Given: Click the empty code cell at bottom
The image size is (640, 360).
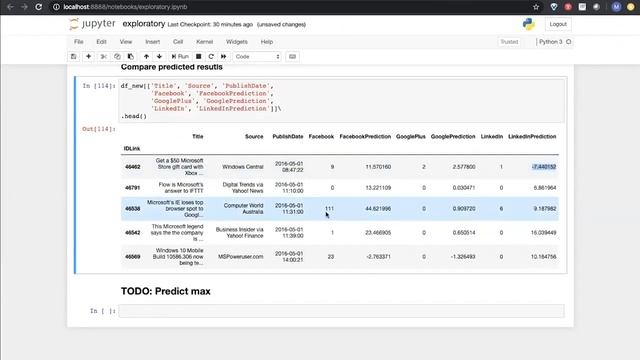Looking at the screenshot, I should (342, 311).
